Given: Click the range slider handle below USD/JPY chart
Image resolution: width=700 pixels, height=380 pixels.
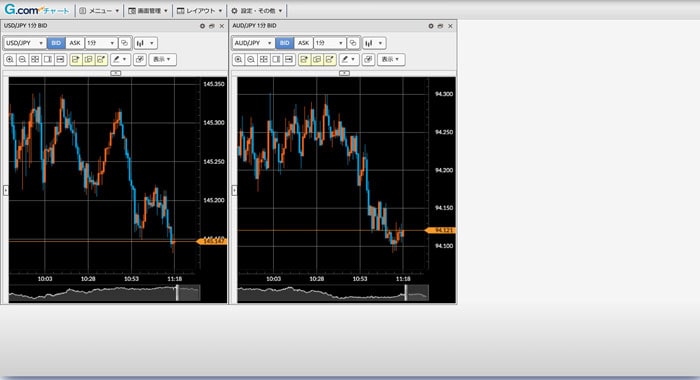Looking at the screenshot, I should tap(177, 293).
